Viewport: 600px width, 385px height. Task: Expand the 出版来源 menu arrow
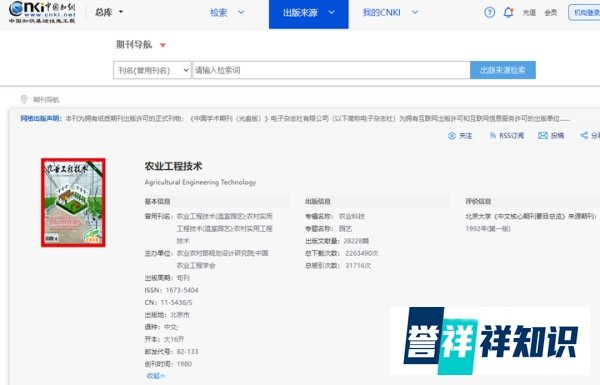pyautogui.click(x=331, y=12)
